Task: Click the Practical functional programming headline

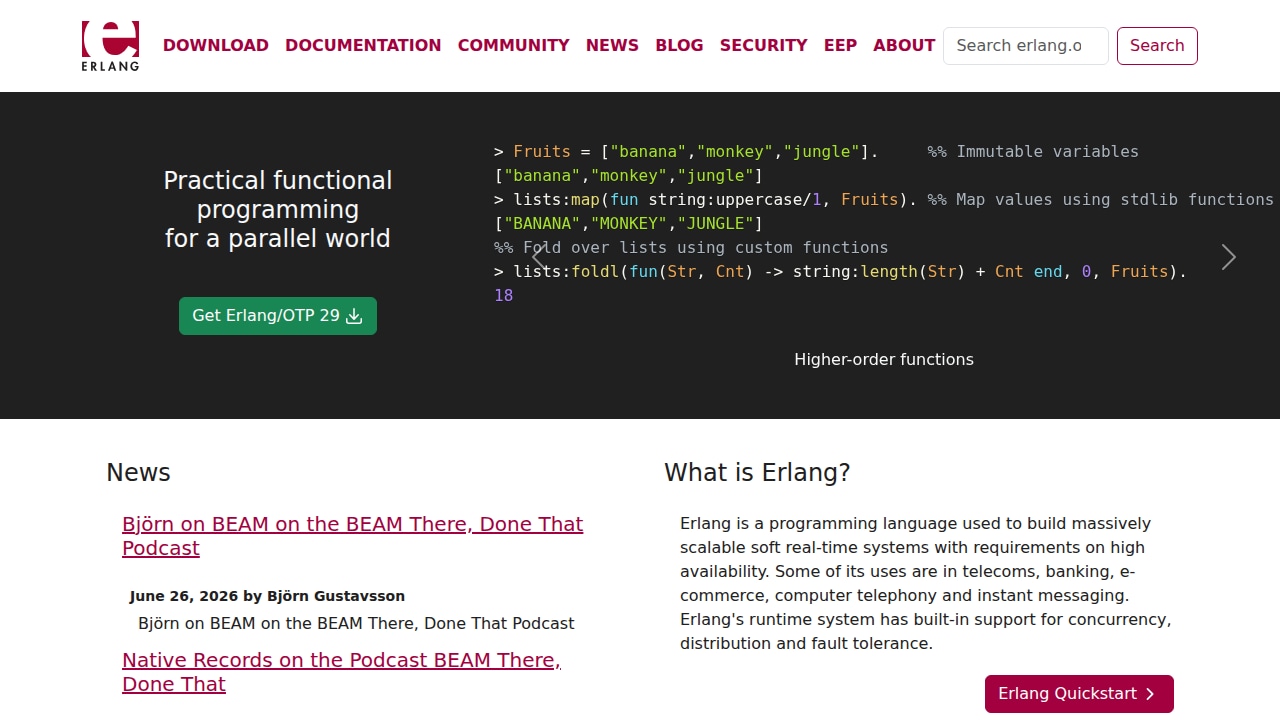Action: [x=278, y=209]
